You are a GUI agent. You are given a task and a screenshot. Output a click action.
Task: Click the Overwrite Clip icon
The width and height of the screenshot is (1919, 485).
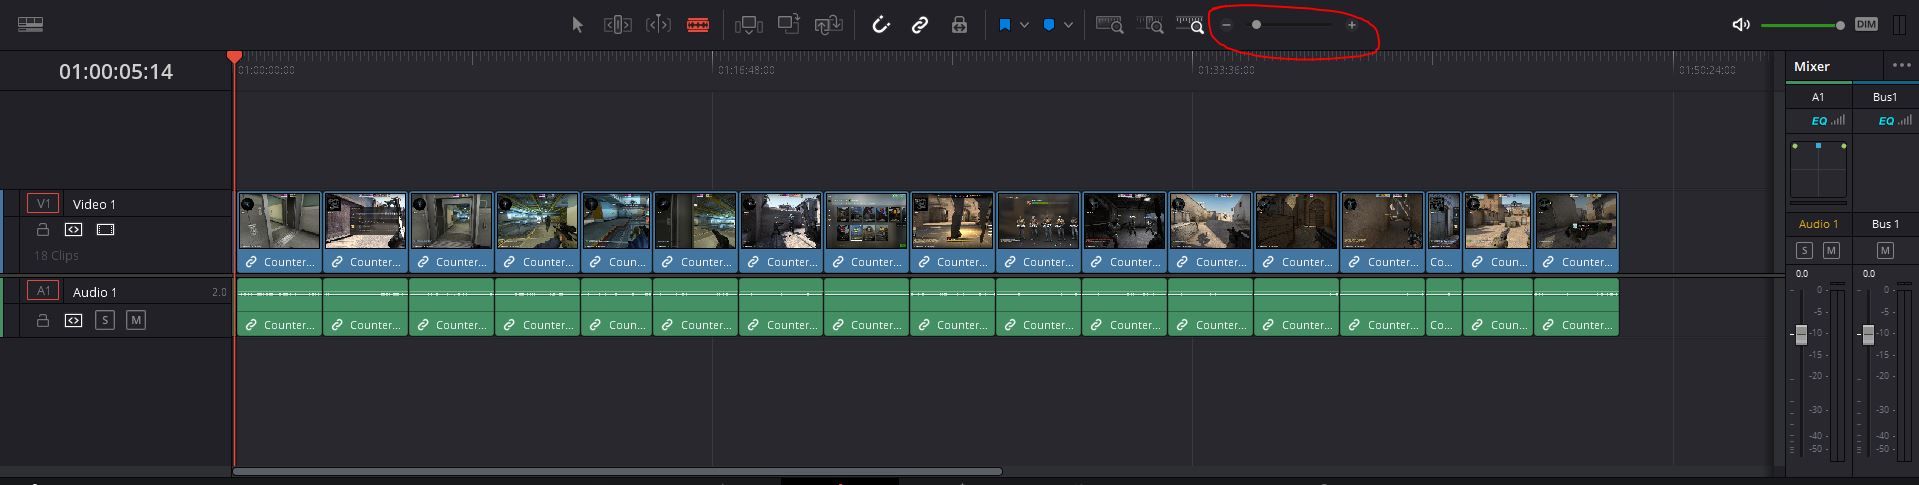point(789,24)
